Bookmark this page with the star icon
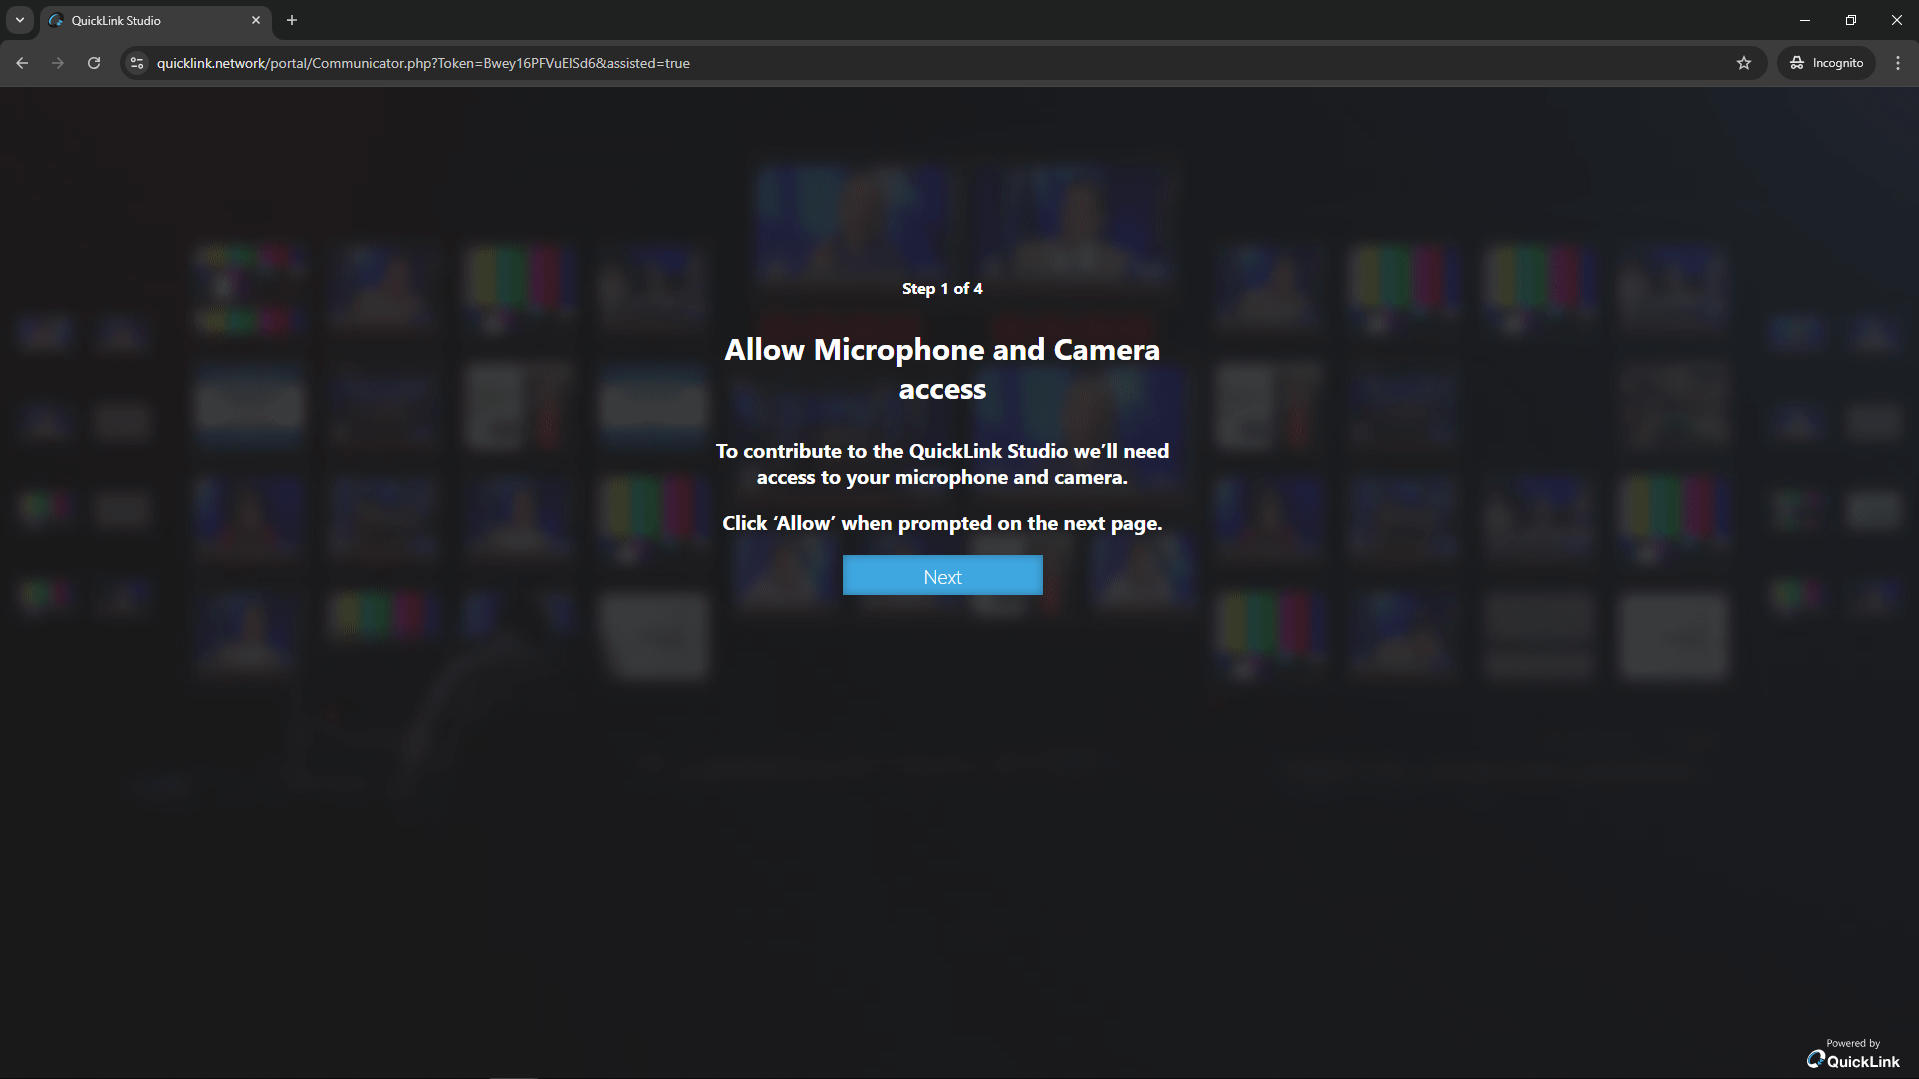 click(x=1744, y=63)
